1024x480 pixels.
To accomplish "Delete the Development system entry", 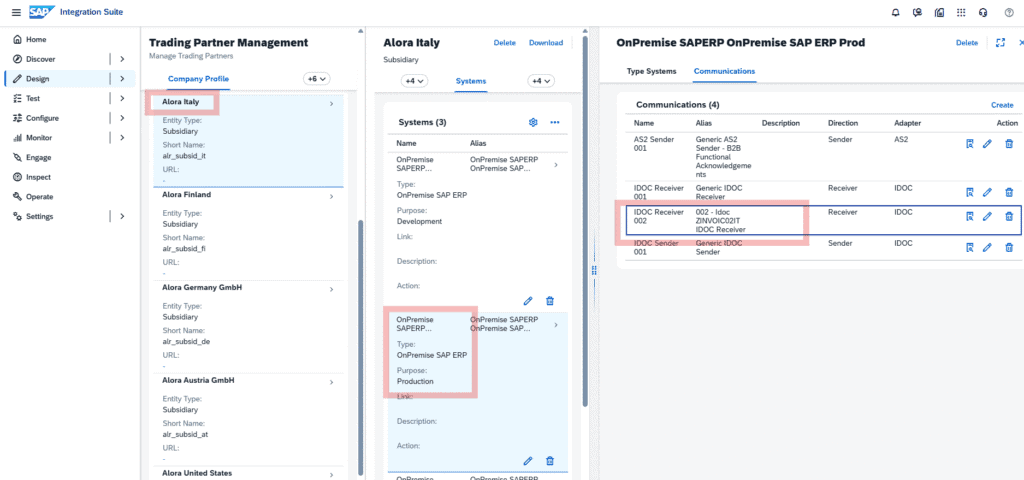I will click(x=550, y=300).
